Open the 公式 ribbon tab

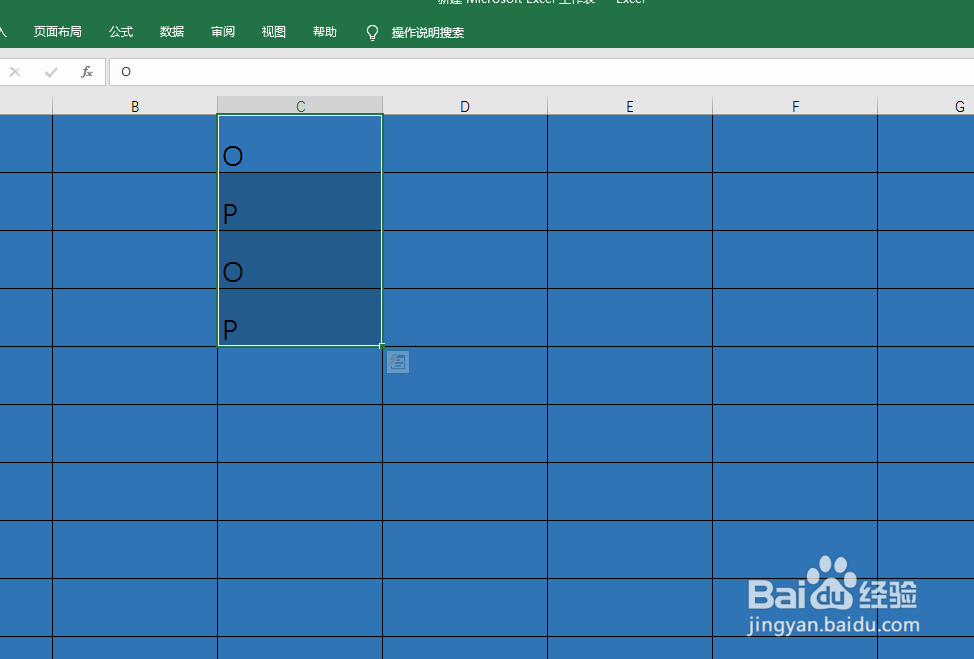[x=121, y=32]
